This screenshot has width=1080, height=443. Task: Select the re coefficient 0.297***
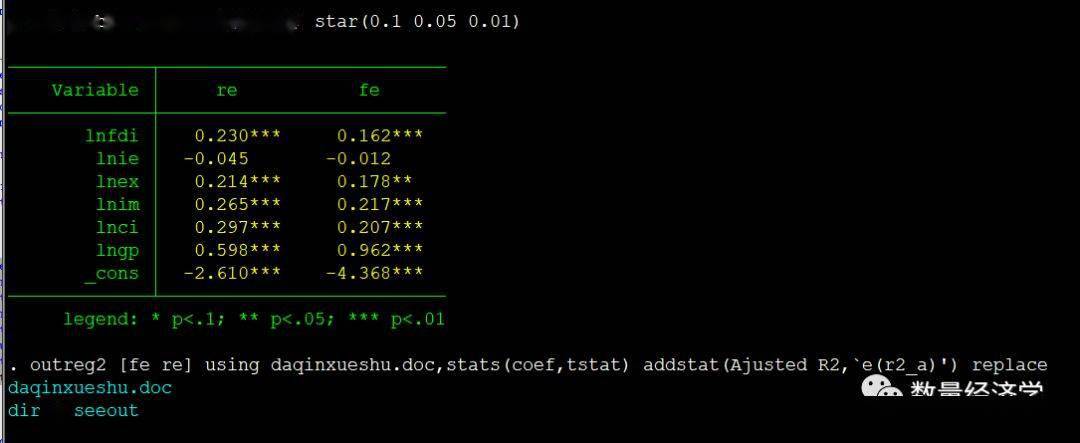pos(238,227)
